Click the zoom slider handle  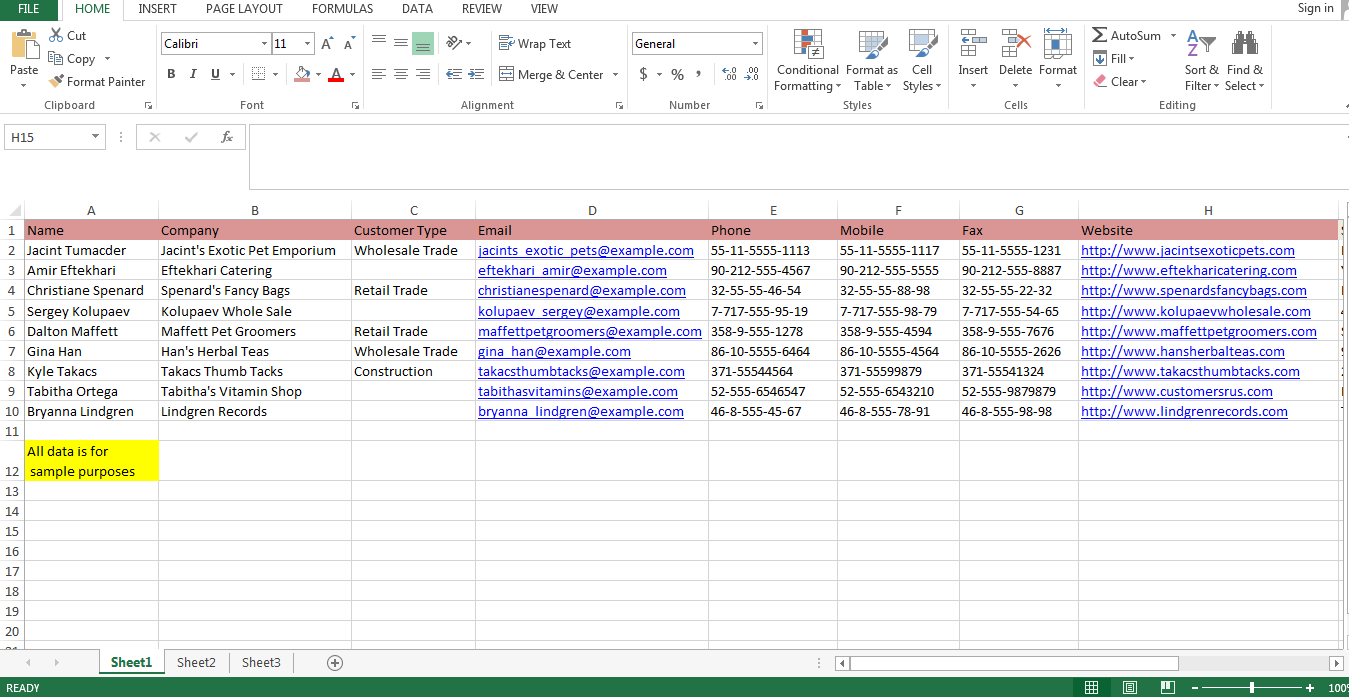(x=1252, y=688)
